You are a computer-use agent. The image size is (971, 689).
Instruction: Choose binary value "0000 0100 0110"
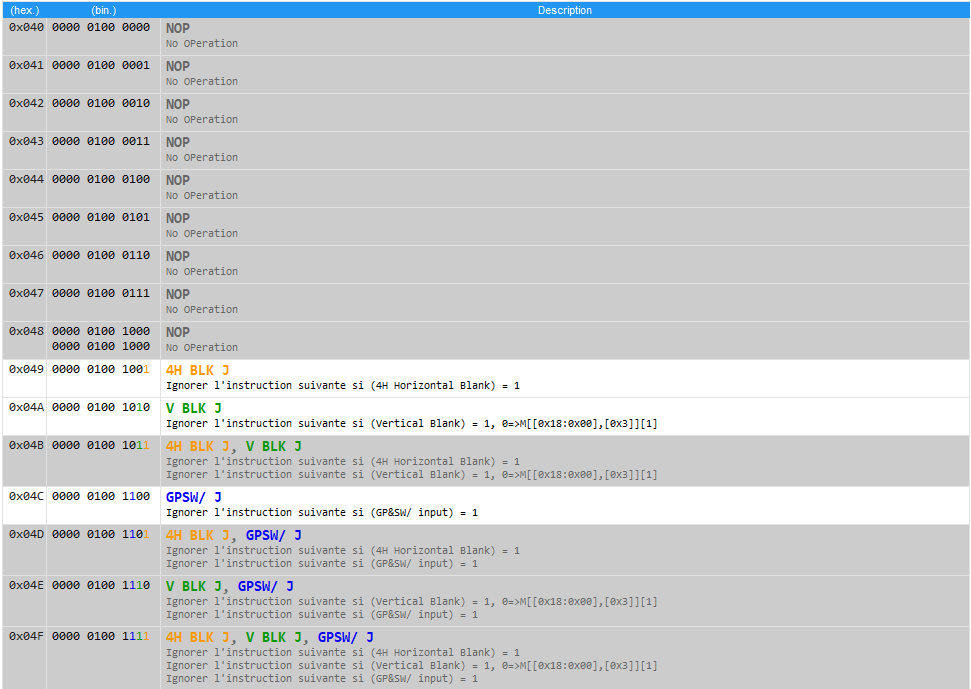click(x=101, y=255)
